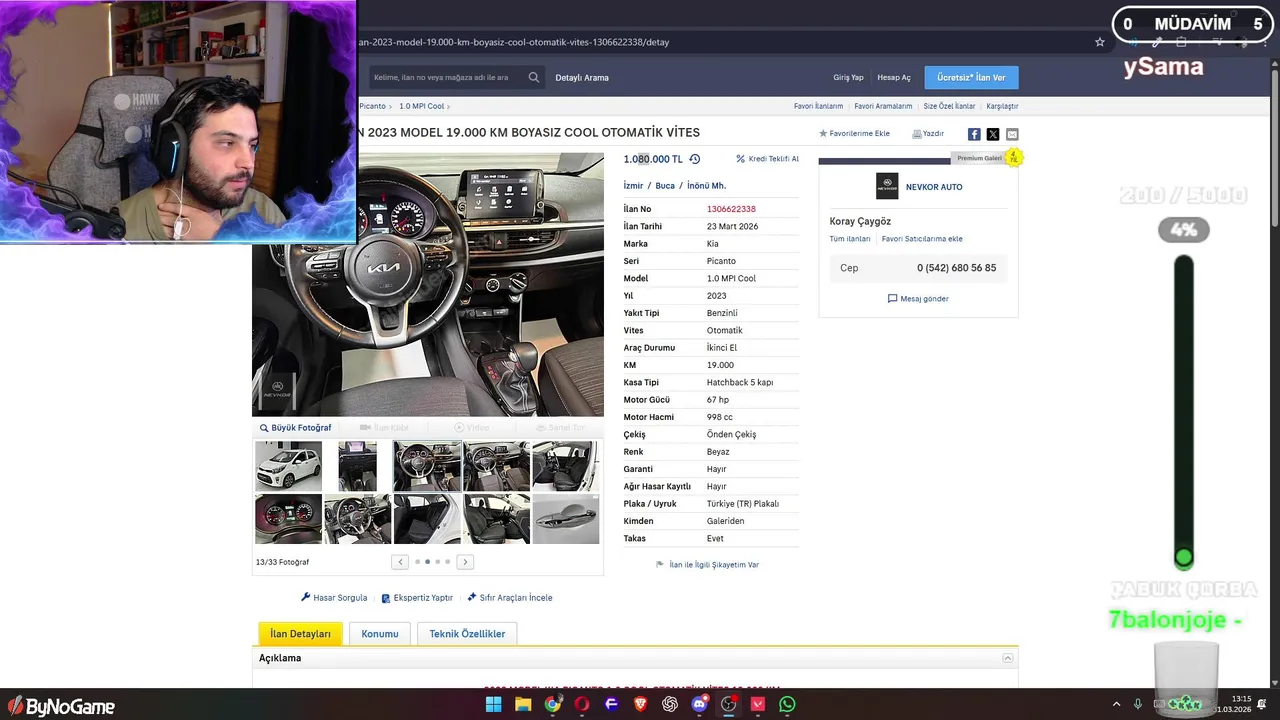Click the İzmir location link
This screenshot has height=720, width=1280.
[x=633, y=186]
